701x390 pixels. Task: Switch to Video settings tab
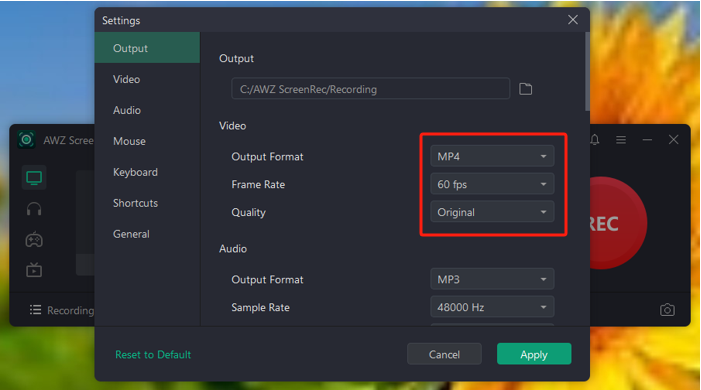[147, 79]
